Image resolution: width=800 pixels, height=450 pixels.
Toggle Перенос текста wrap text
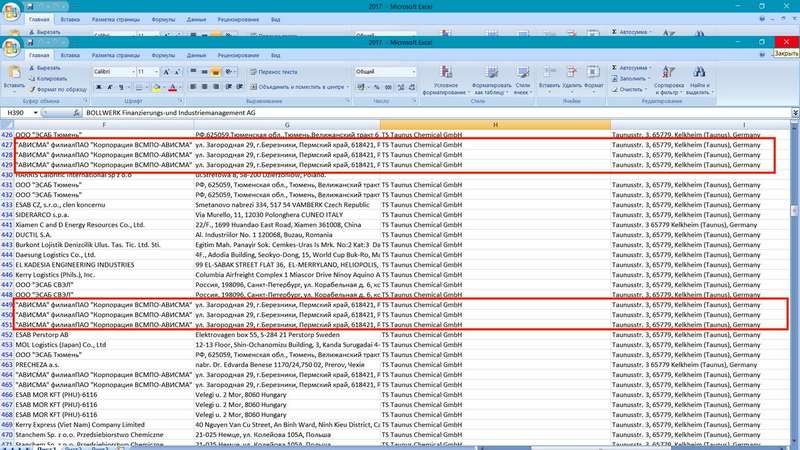273,72
